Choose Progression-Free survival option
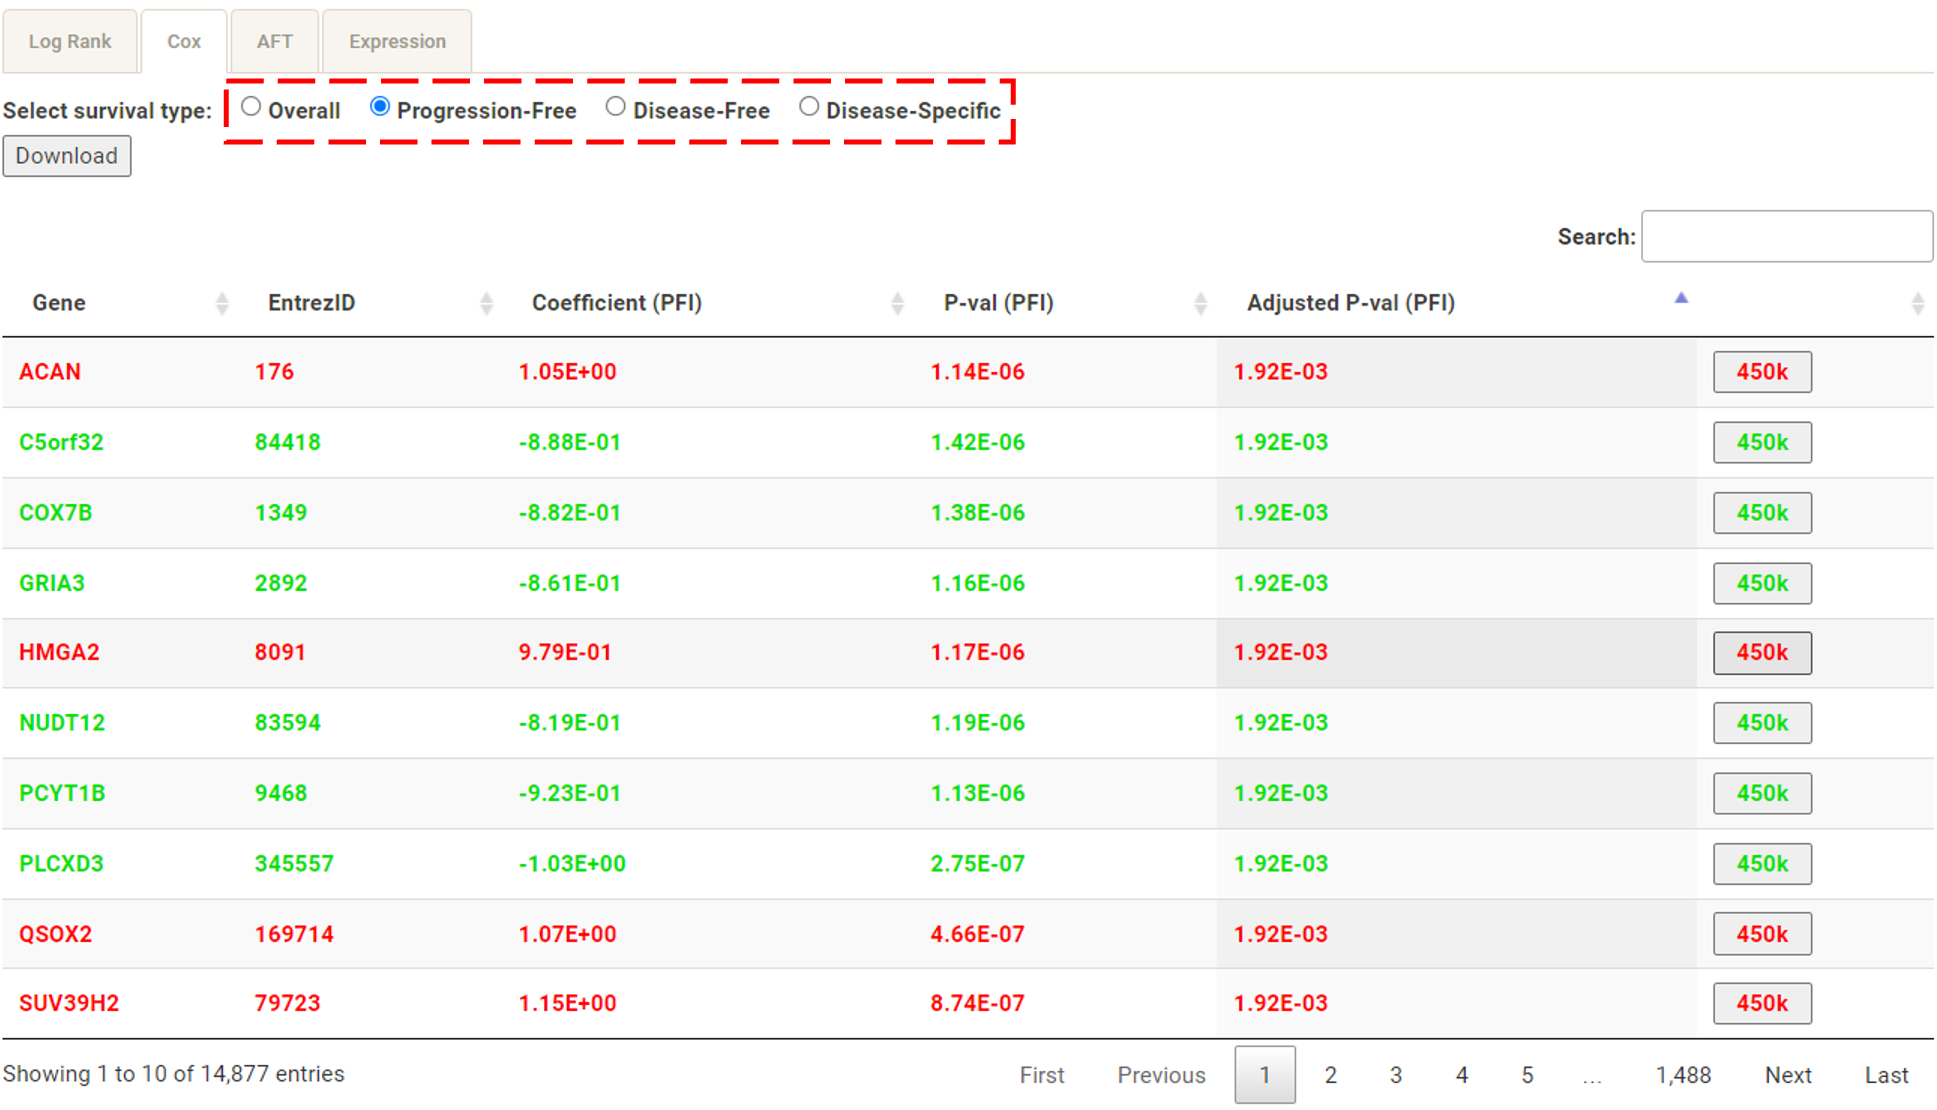Screen dimensions: 1937x1110 click(x=380, y=107)
